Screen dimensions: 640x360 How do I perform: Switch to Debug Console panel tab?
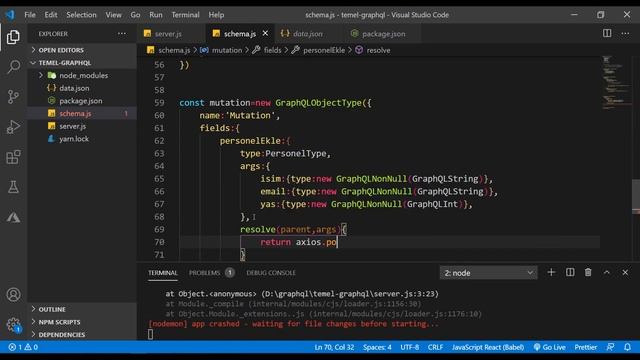(x=271, y=273)
